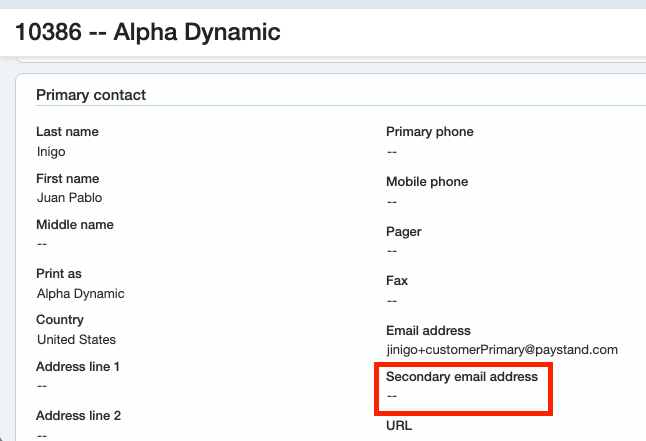Viewport: 646px width, 441px height.
Task: Click the empty value under Address line 1
Action: 42,386
